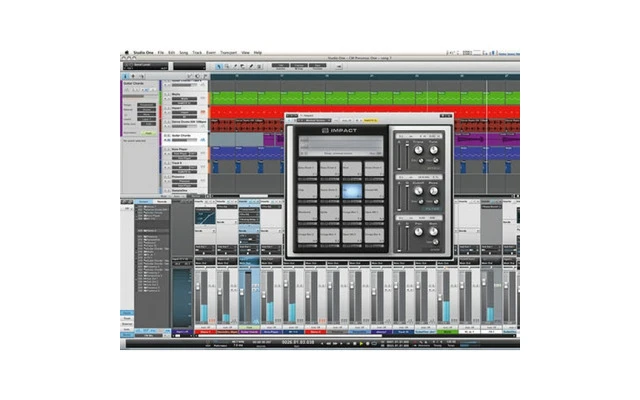Open the preset dropdown in the Impact window header
Image resolution: width=640 pixels, height=400 pixels.
(x=316, y=120)
